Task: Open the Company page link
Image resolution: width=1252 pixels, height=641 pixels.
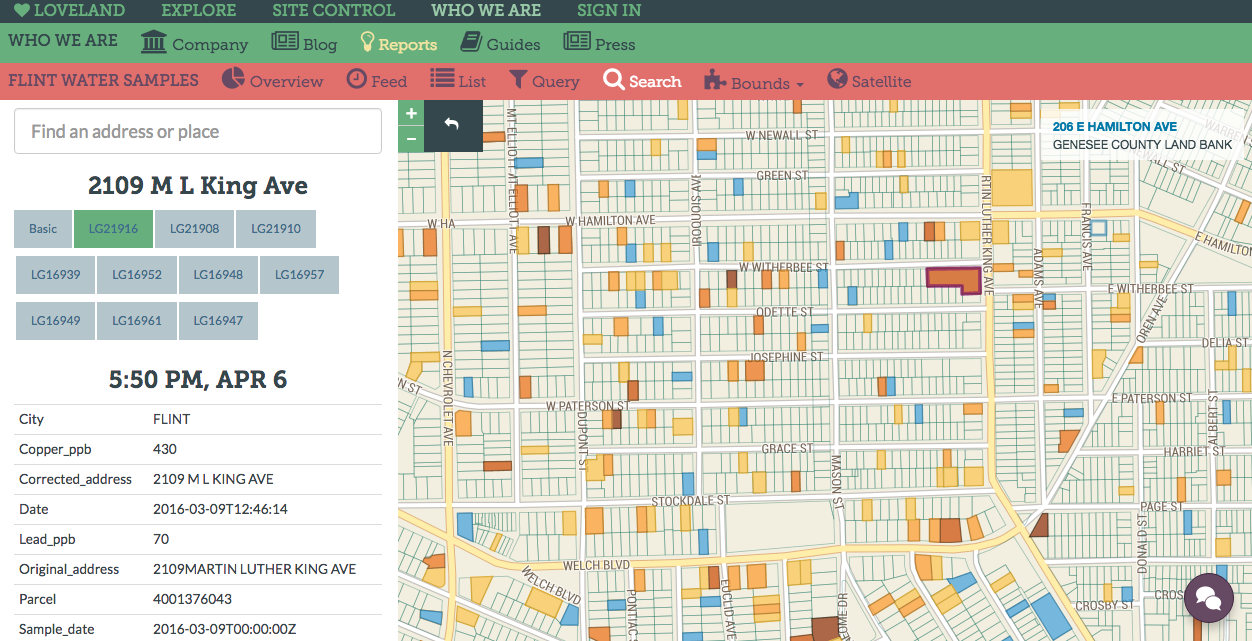Action: point(194,43)
